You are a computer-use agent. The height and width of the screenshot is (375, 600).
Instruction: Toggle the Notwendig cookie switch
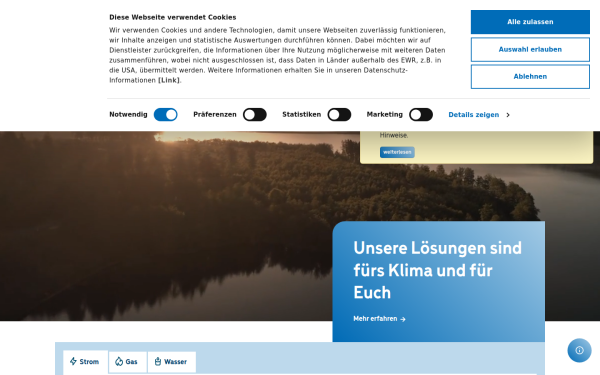click(166, 114)
